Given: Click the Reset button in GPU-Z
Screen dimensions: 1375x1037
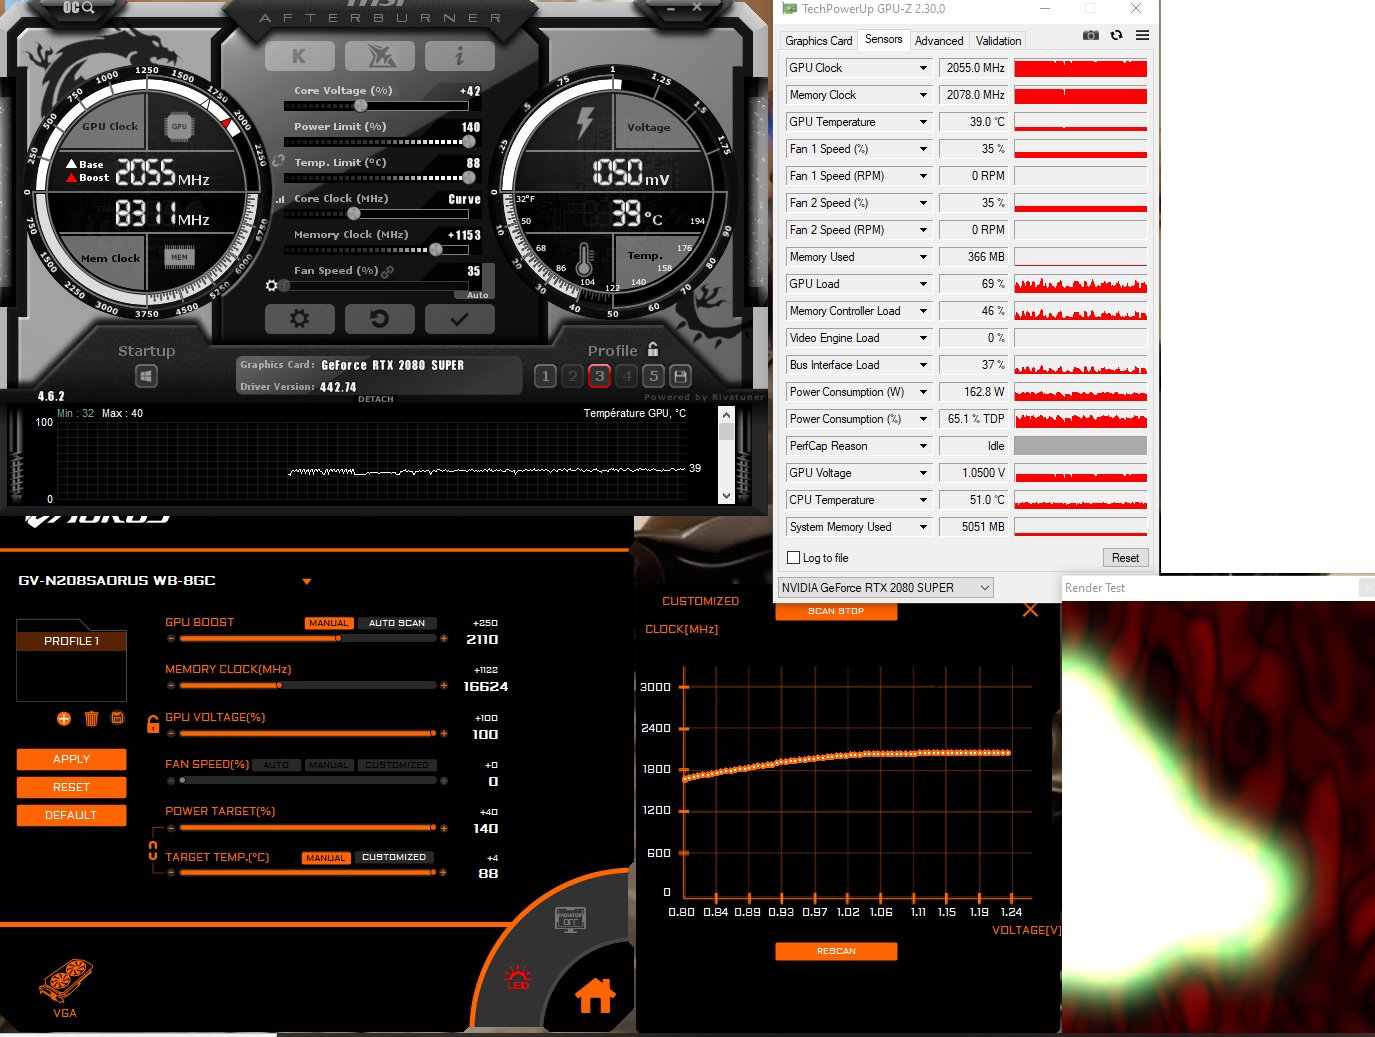Looking at the screenshot, I should [1125, 558].
